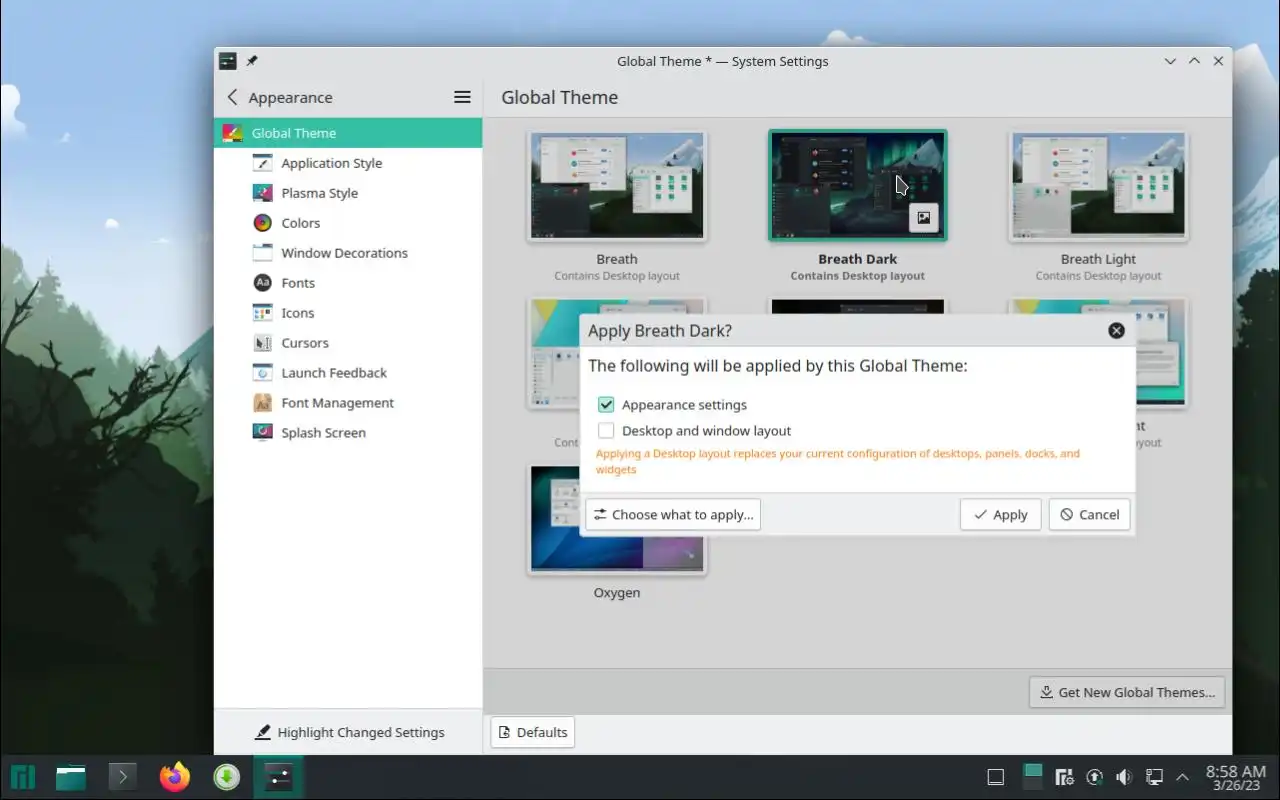Open the teal square tray icon
This screenshot has width=1280, height=800.
point(1033,777)
